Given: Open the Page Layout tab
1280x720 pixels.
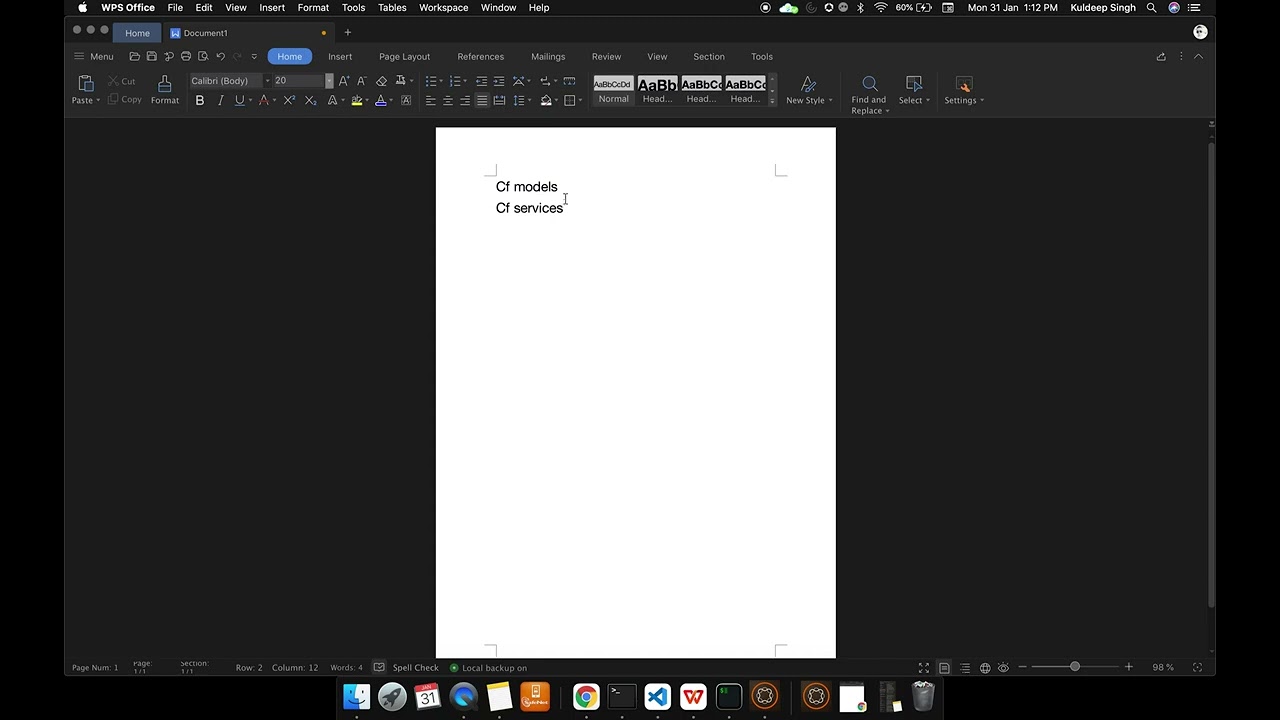Looking at the screenshot, I should click(x=404, y=57).
